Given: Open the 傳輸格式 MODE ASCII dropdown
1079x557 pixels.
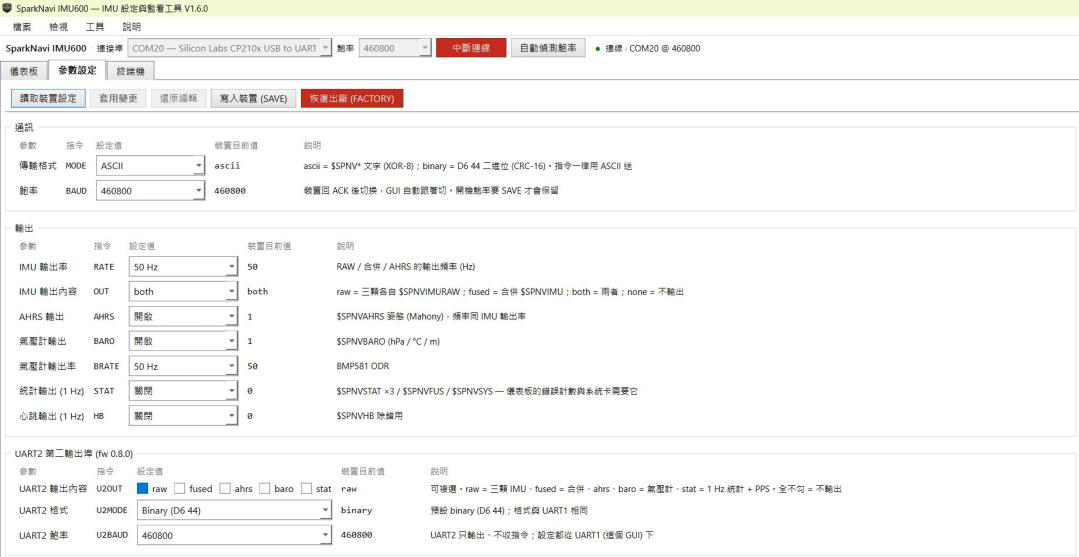Looking at the screenshot, I should click(150, 166).
